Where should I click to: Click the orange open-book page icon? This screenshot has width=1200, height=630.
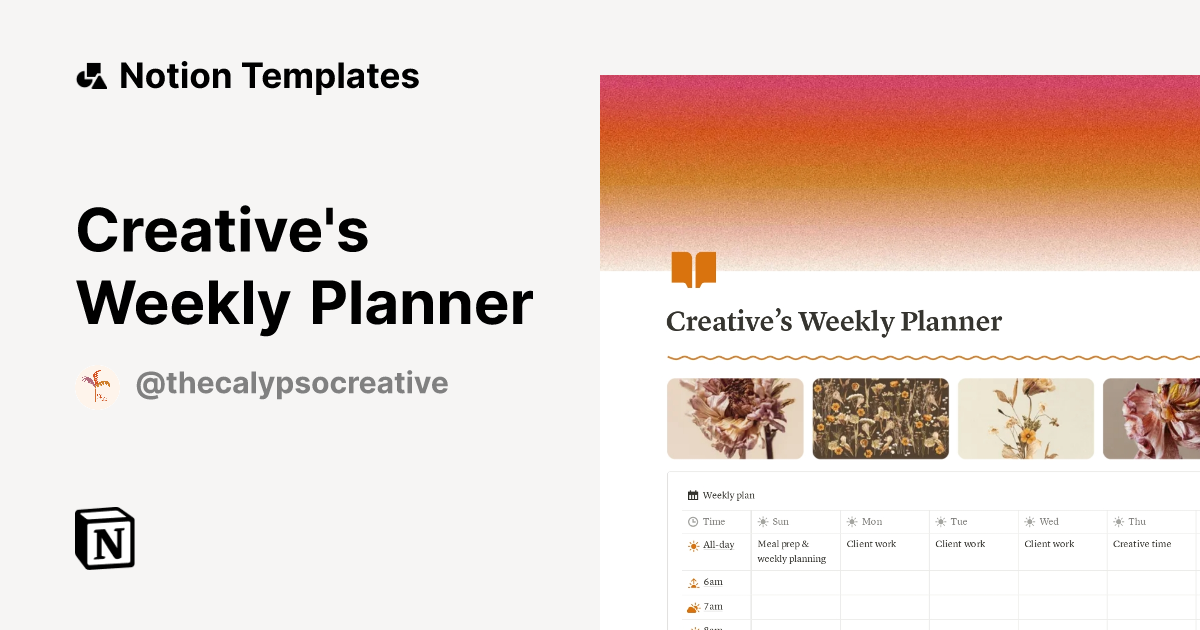pos(694,268)
